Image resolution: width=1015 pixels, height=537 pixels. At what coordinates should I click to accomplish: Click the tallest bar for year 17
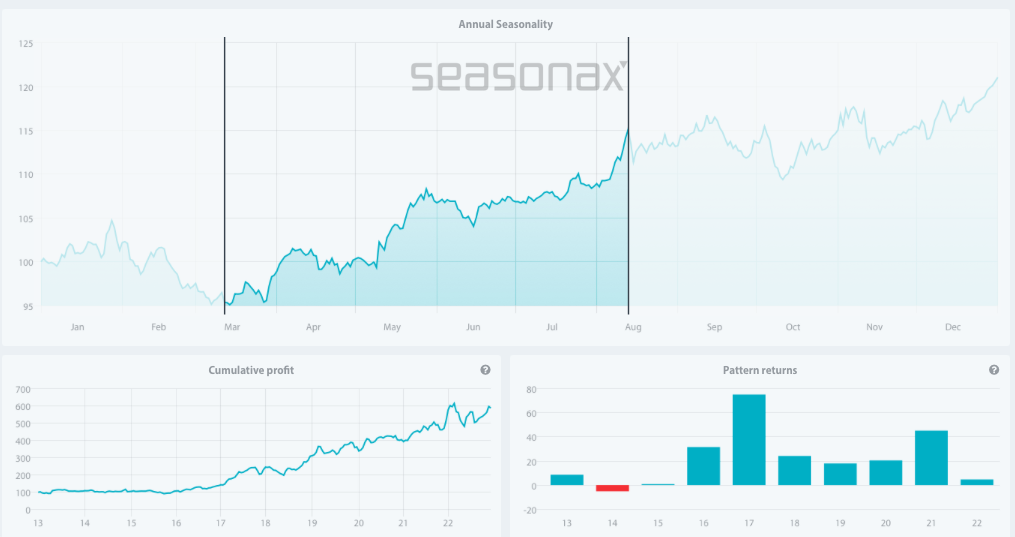click(x=749, y=440)
